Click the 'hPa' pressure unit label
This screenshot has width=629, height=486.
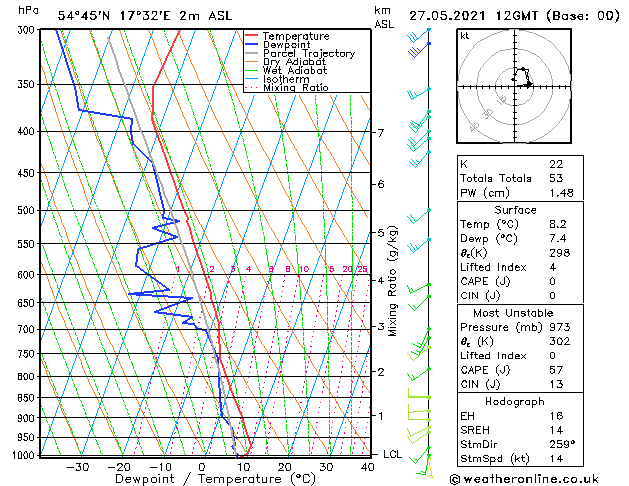pyautogui.click(x=28, y=10)
